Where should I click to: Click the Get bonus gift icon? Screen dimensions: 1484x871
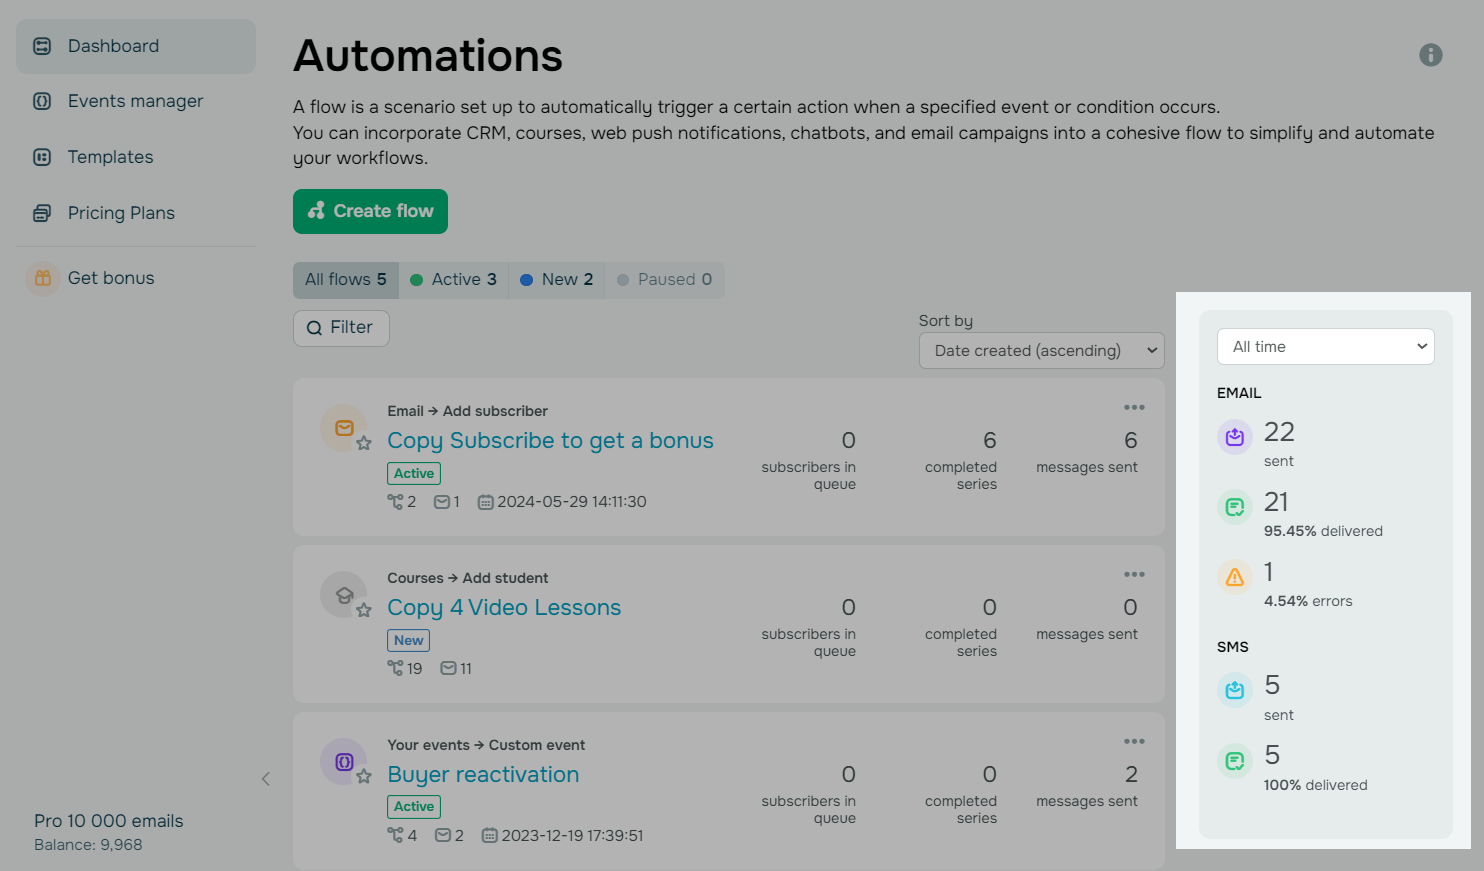pyautogui.click(x=43, y=278)
